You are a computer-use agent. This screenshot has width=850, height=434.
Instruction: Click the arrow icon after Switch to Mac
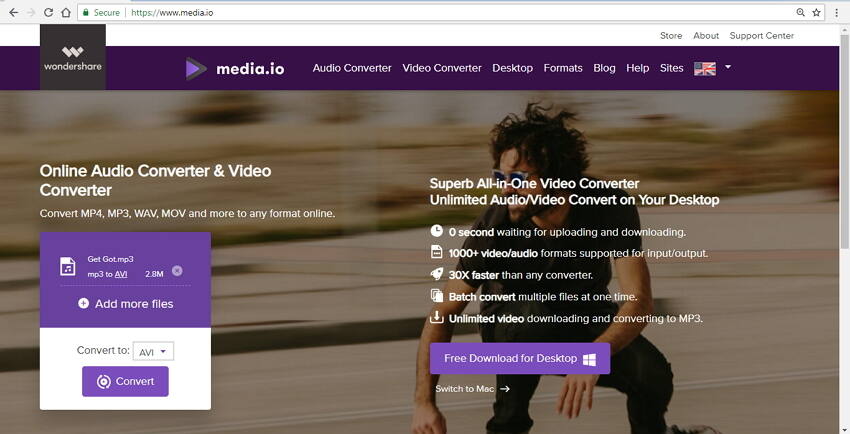click(x=505, y=388)
